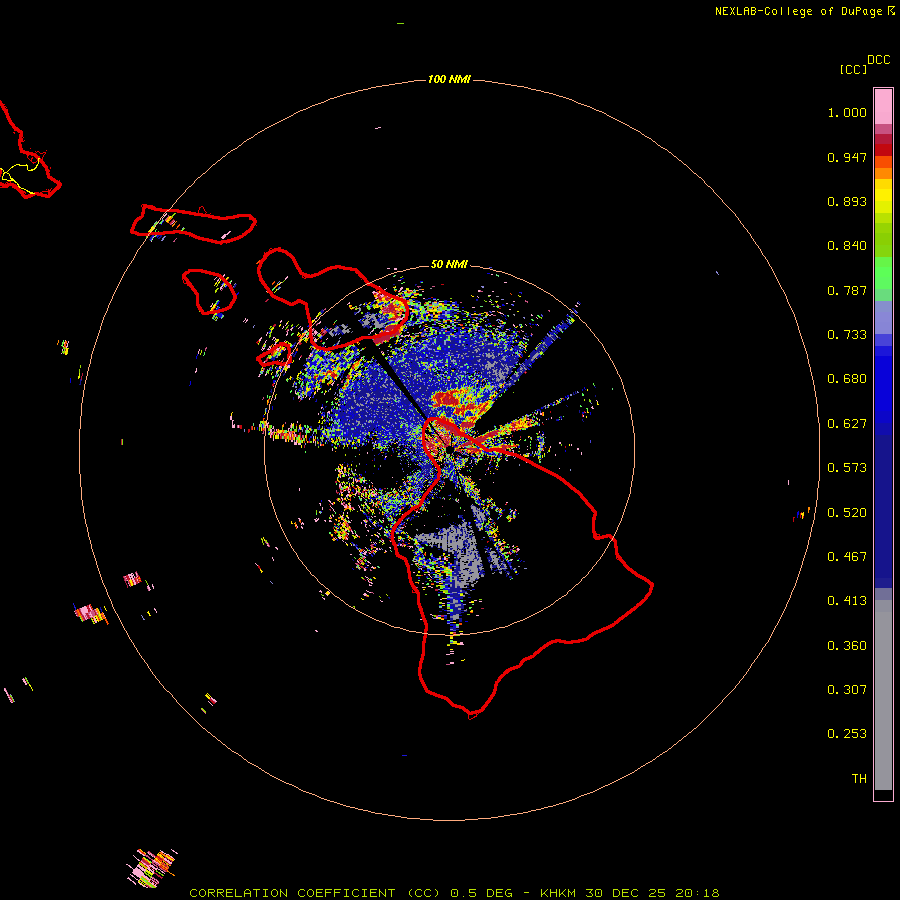This screenshot has width=900, height=900.
Task: Click the 0.573 color scale value
Action: (847, 468)
